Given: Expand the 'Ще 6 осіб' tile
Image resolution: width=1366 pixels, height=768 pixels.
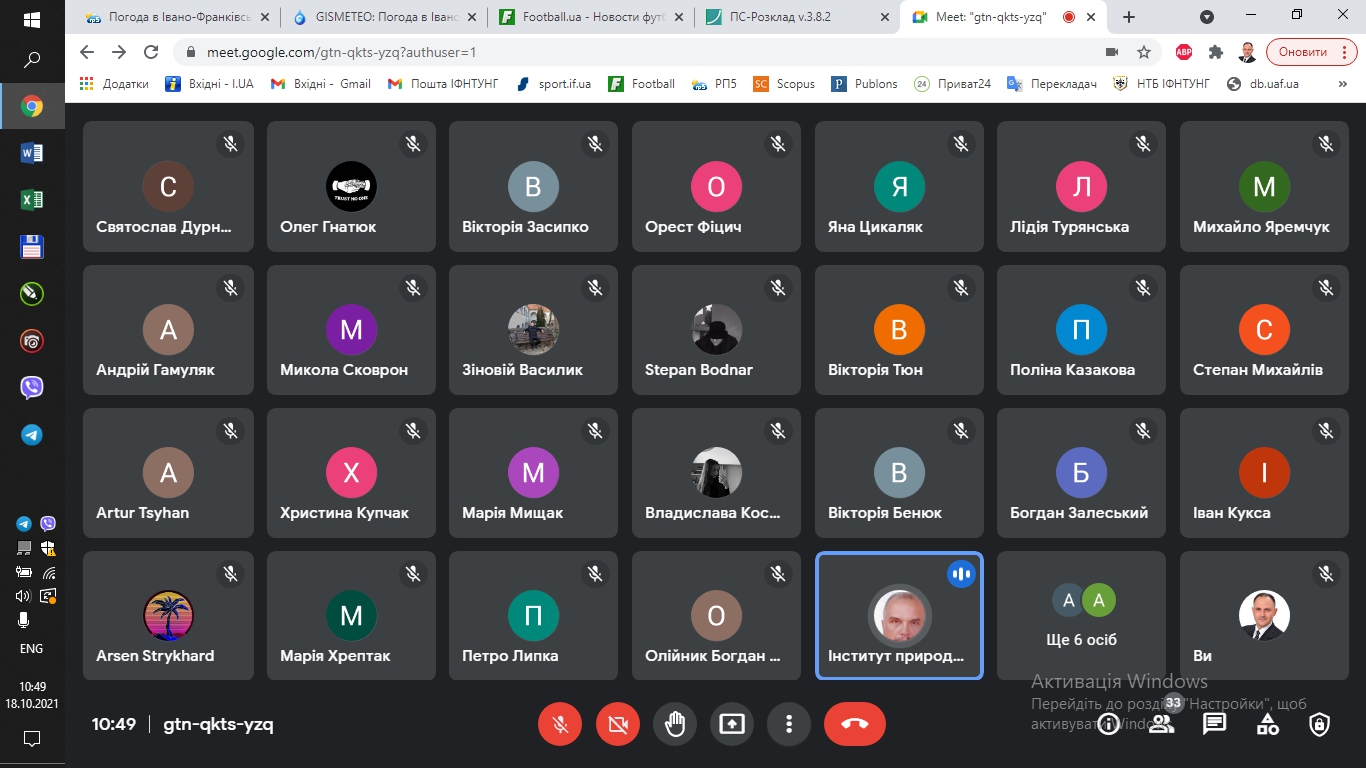Looking at the screenshot, I should tap(1081, 616).
